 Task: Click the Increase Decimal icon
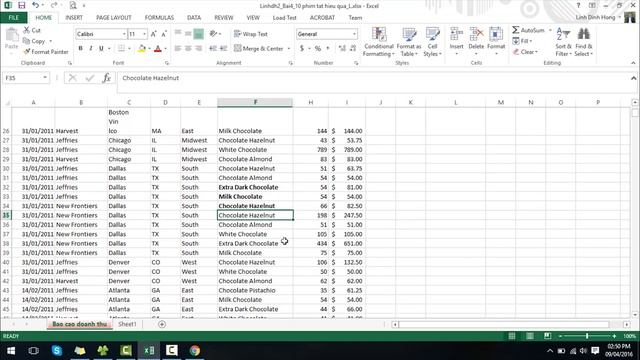342,48
